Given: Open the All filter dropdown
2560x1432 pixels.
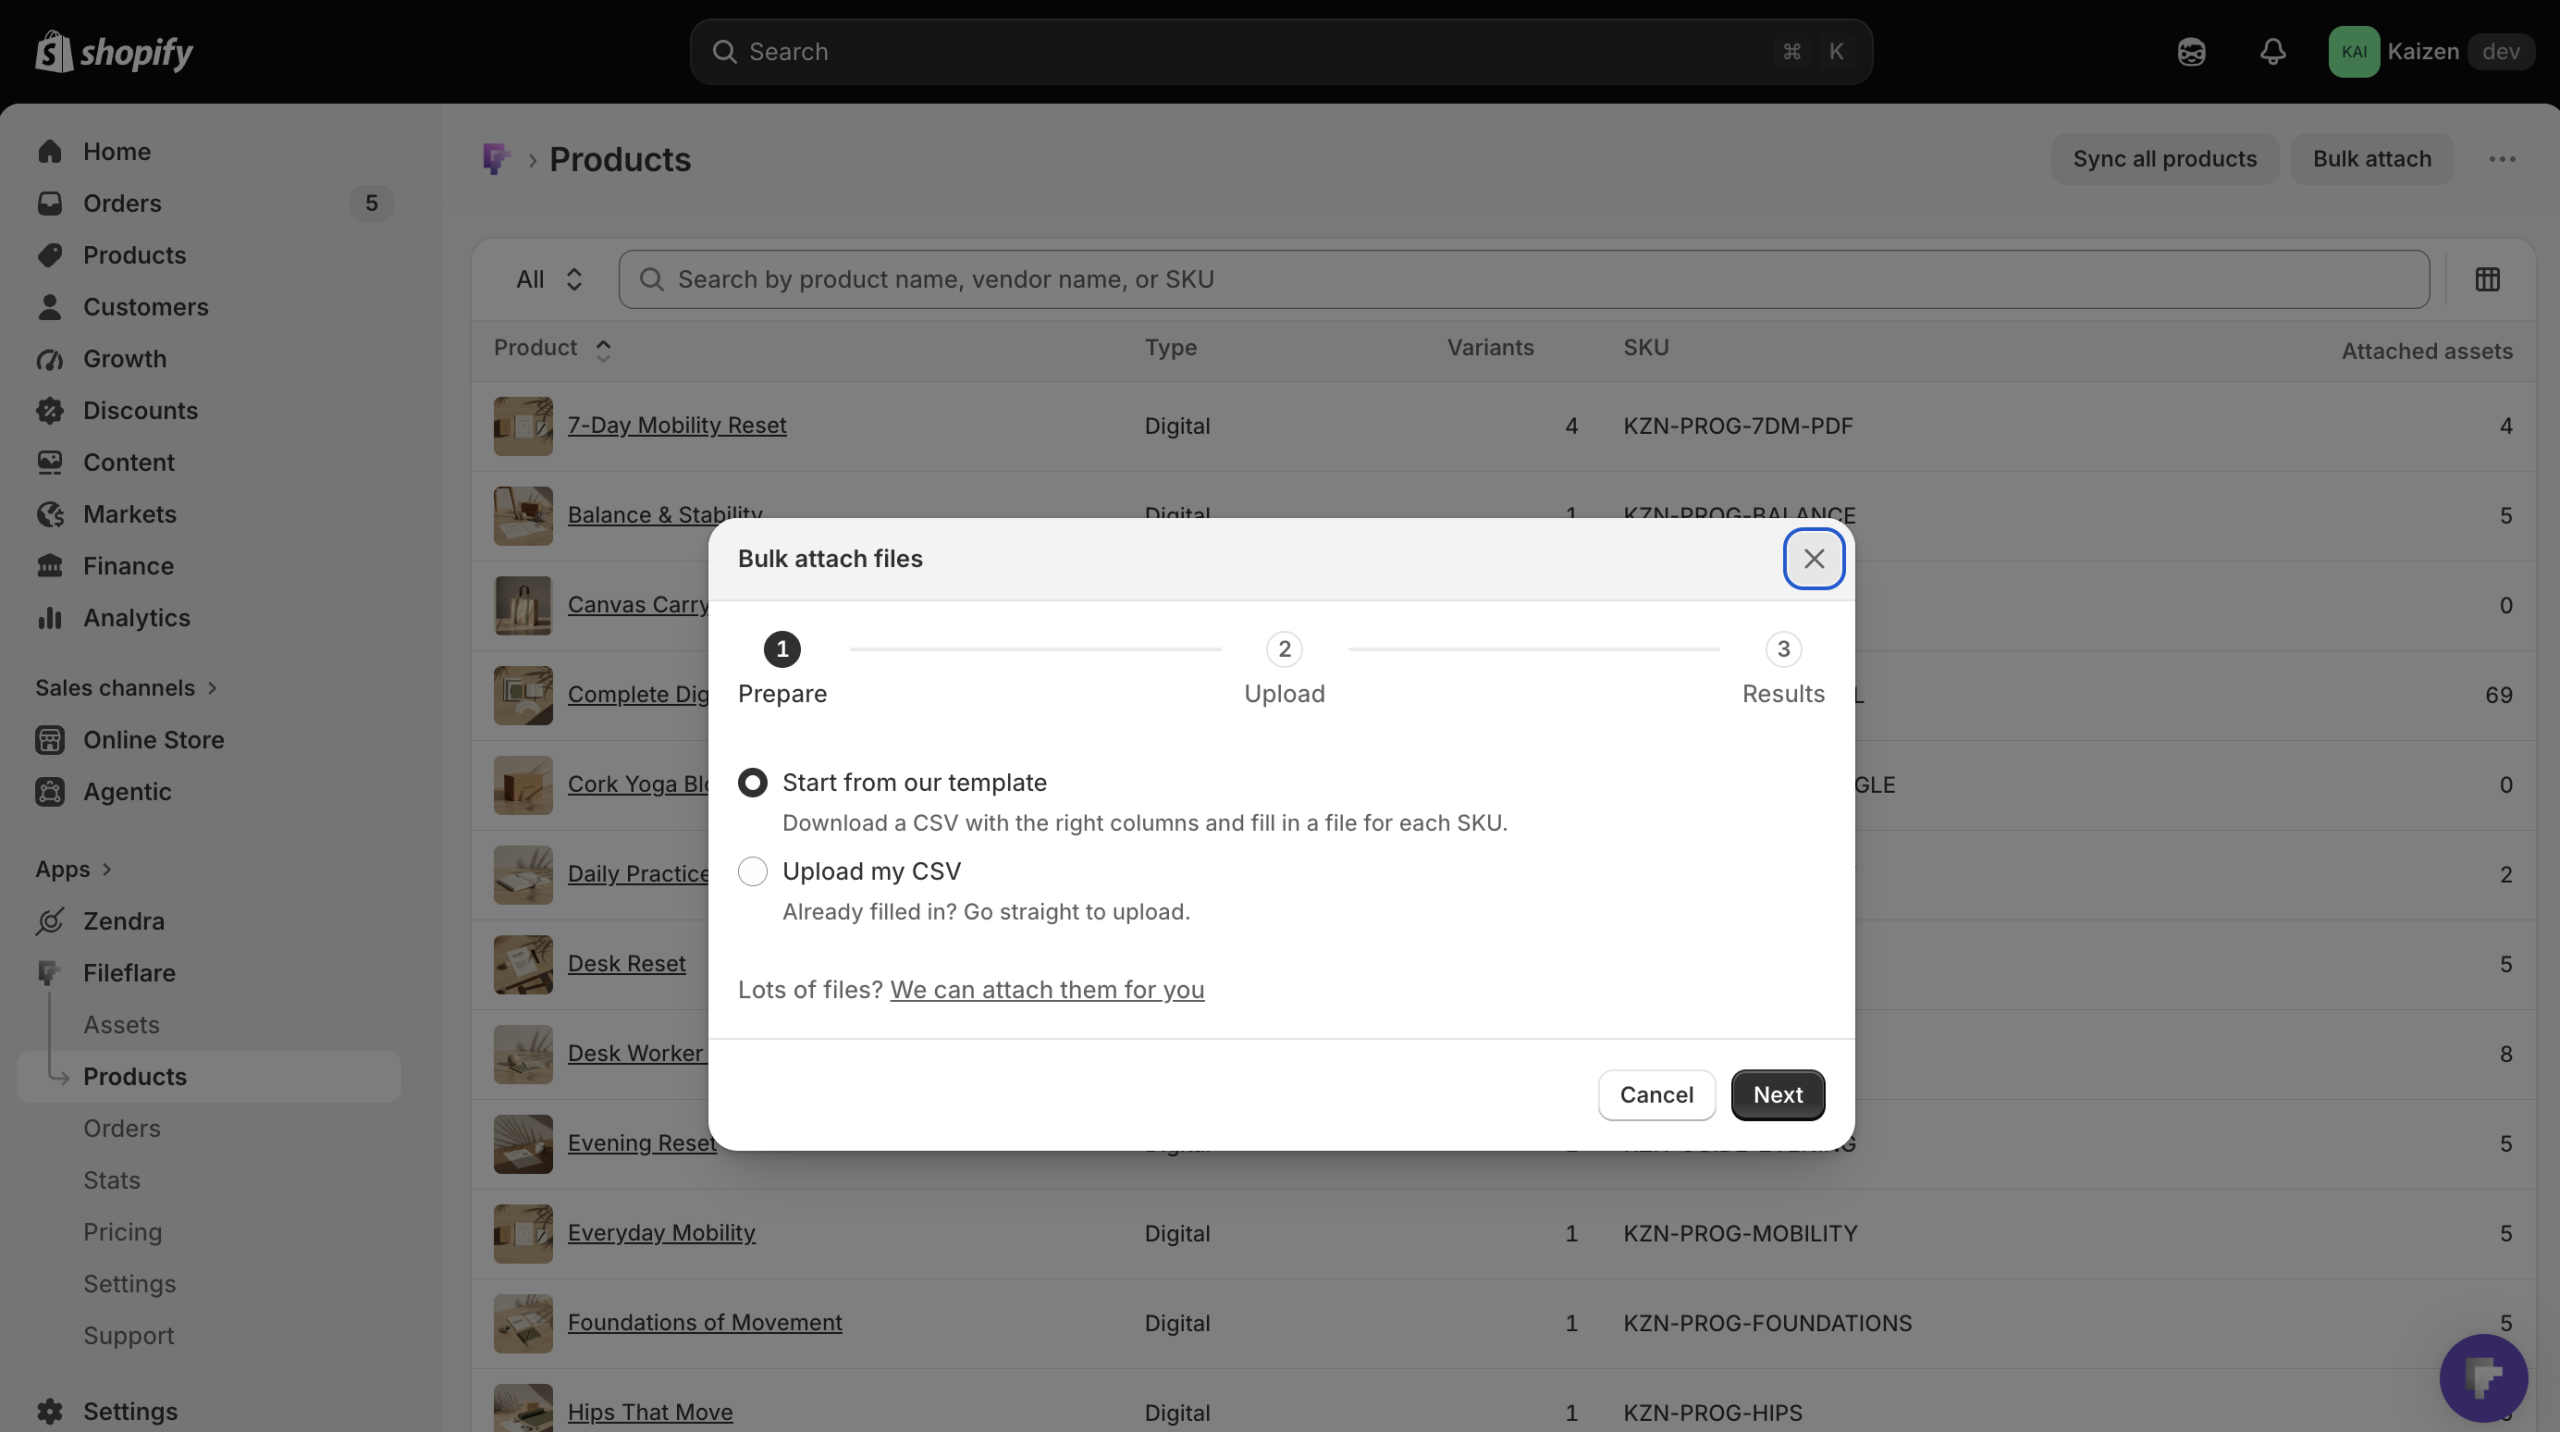Looking at the screenshot, I should tap(549, 279).
